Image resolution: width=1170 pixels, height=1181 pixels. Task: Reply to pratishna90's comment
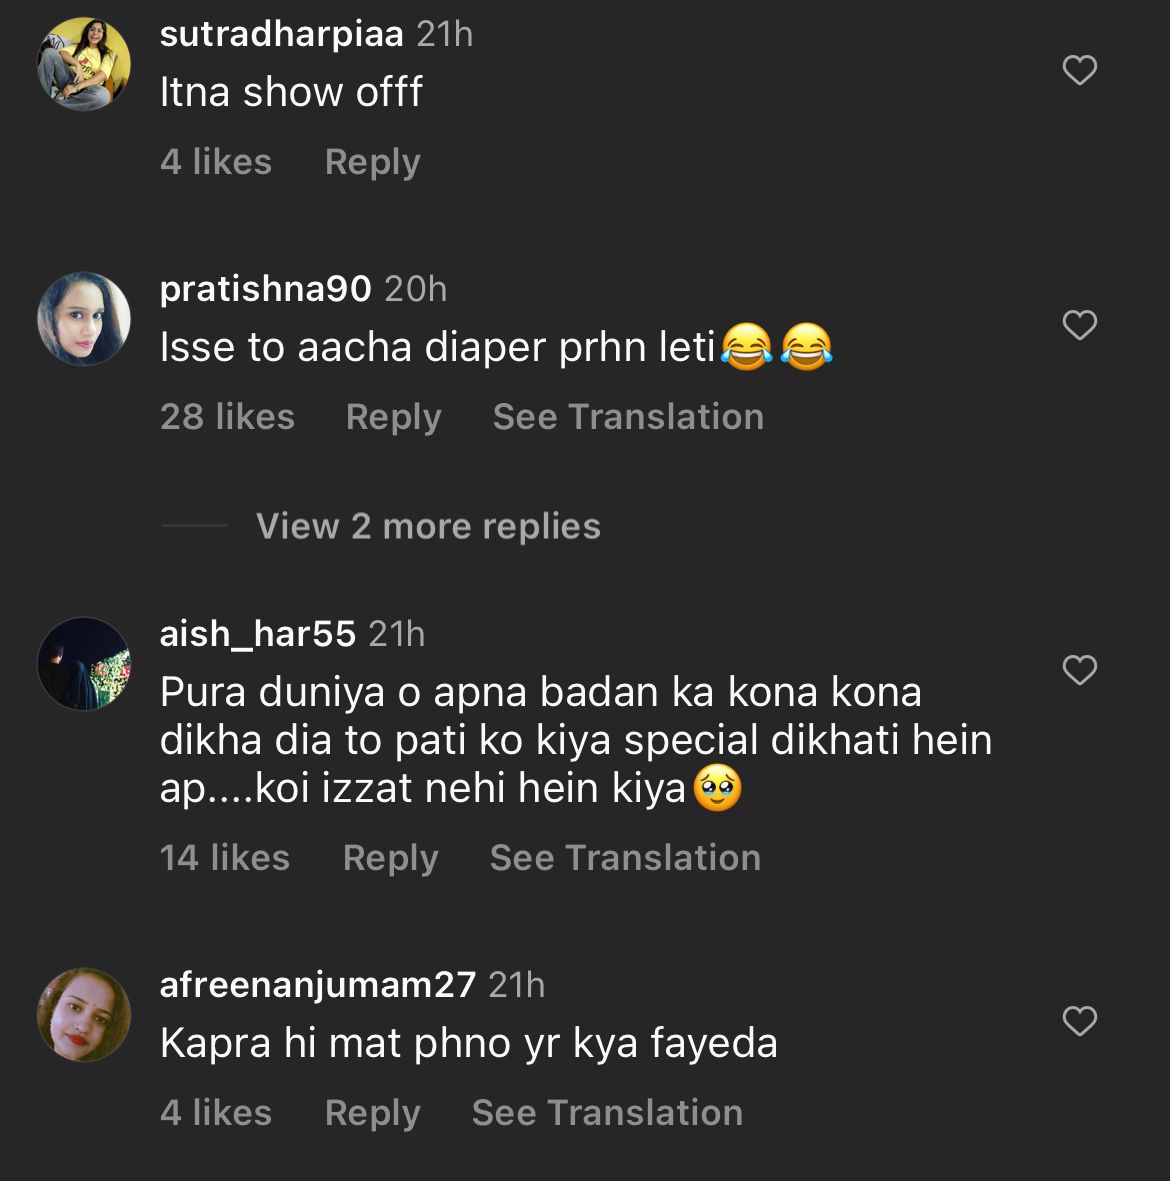pos(393,417)
